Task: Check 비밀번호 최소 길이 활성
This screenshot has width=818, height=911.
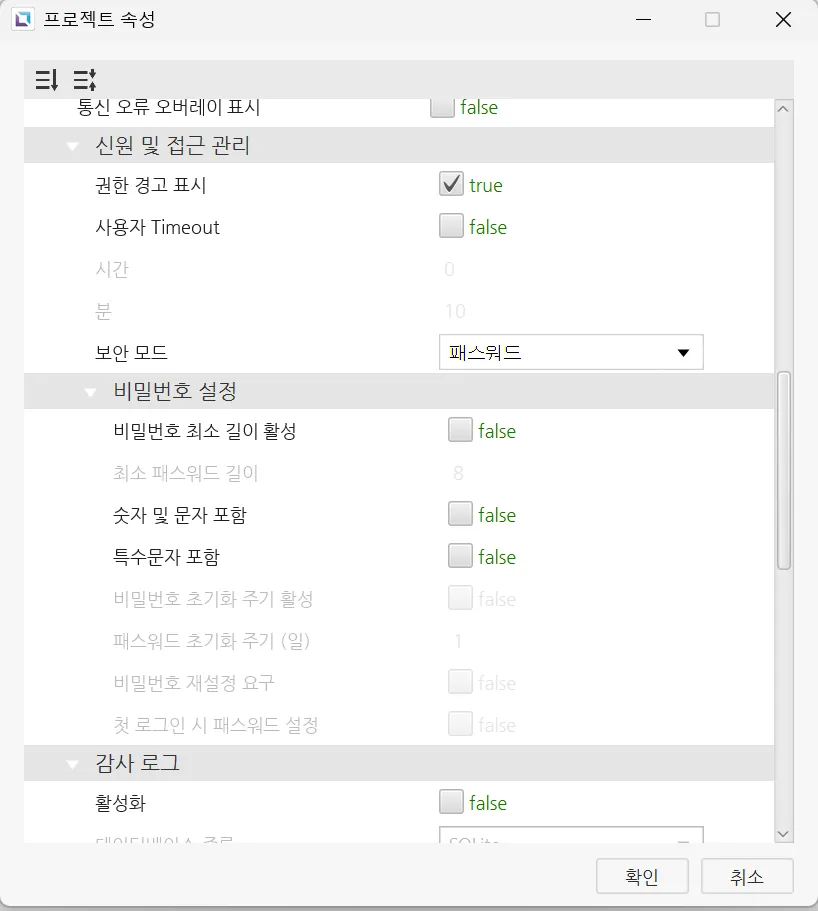Action: click(x=460, y=431)
